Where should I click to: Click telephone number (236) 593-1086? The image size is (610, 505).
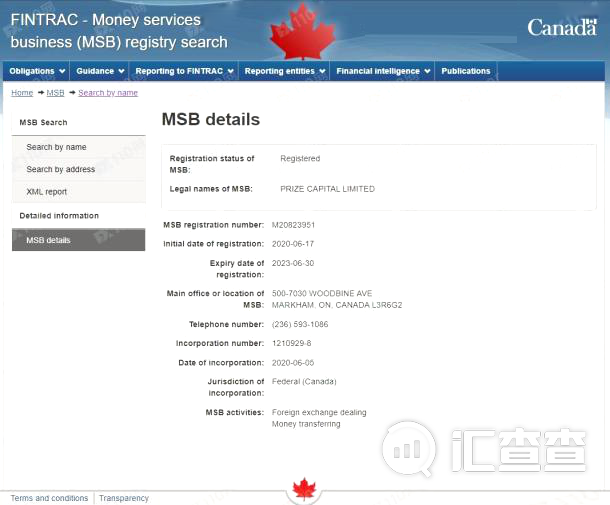point(300,324)
